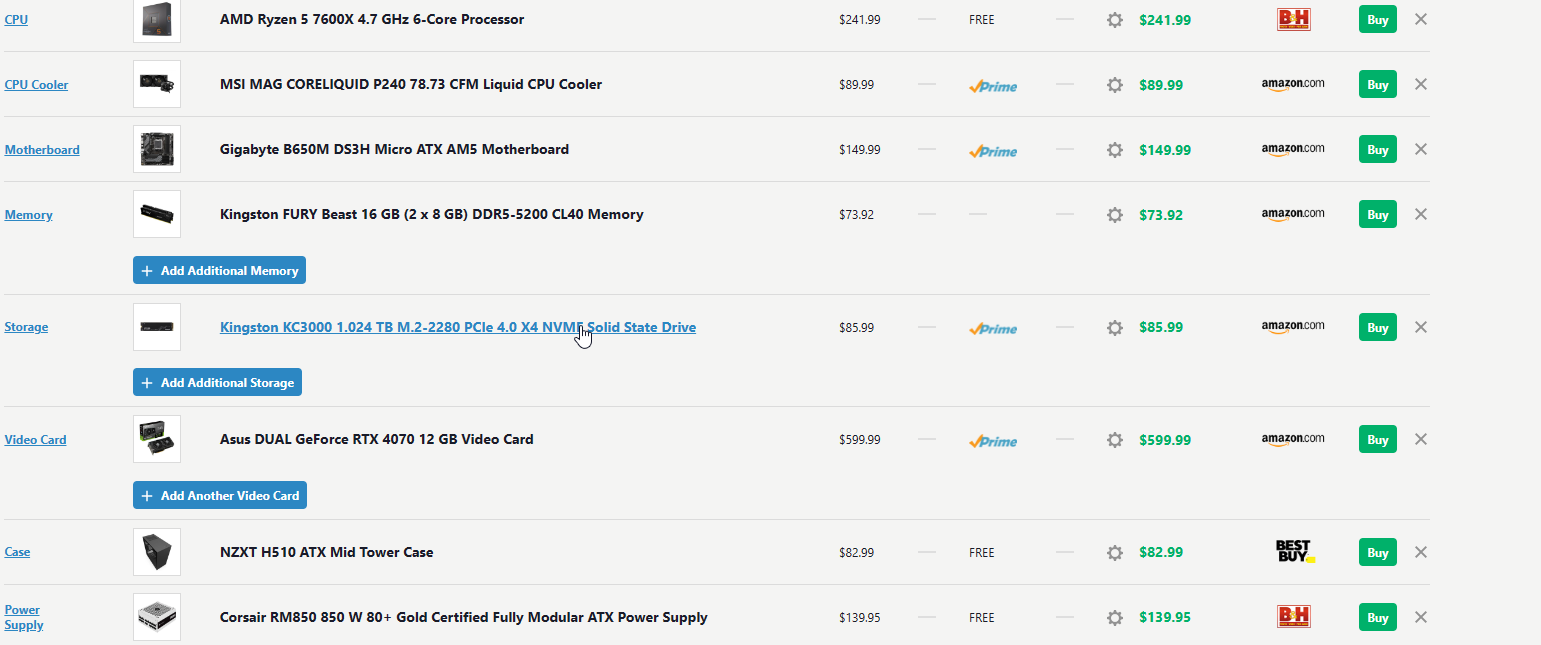Click the Amazon logo in Motherboard row

click(1293, 149)
